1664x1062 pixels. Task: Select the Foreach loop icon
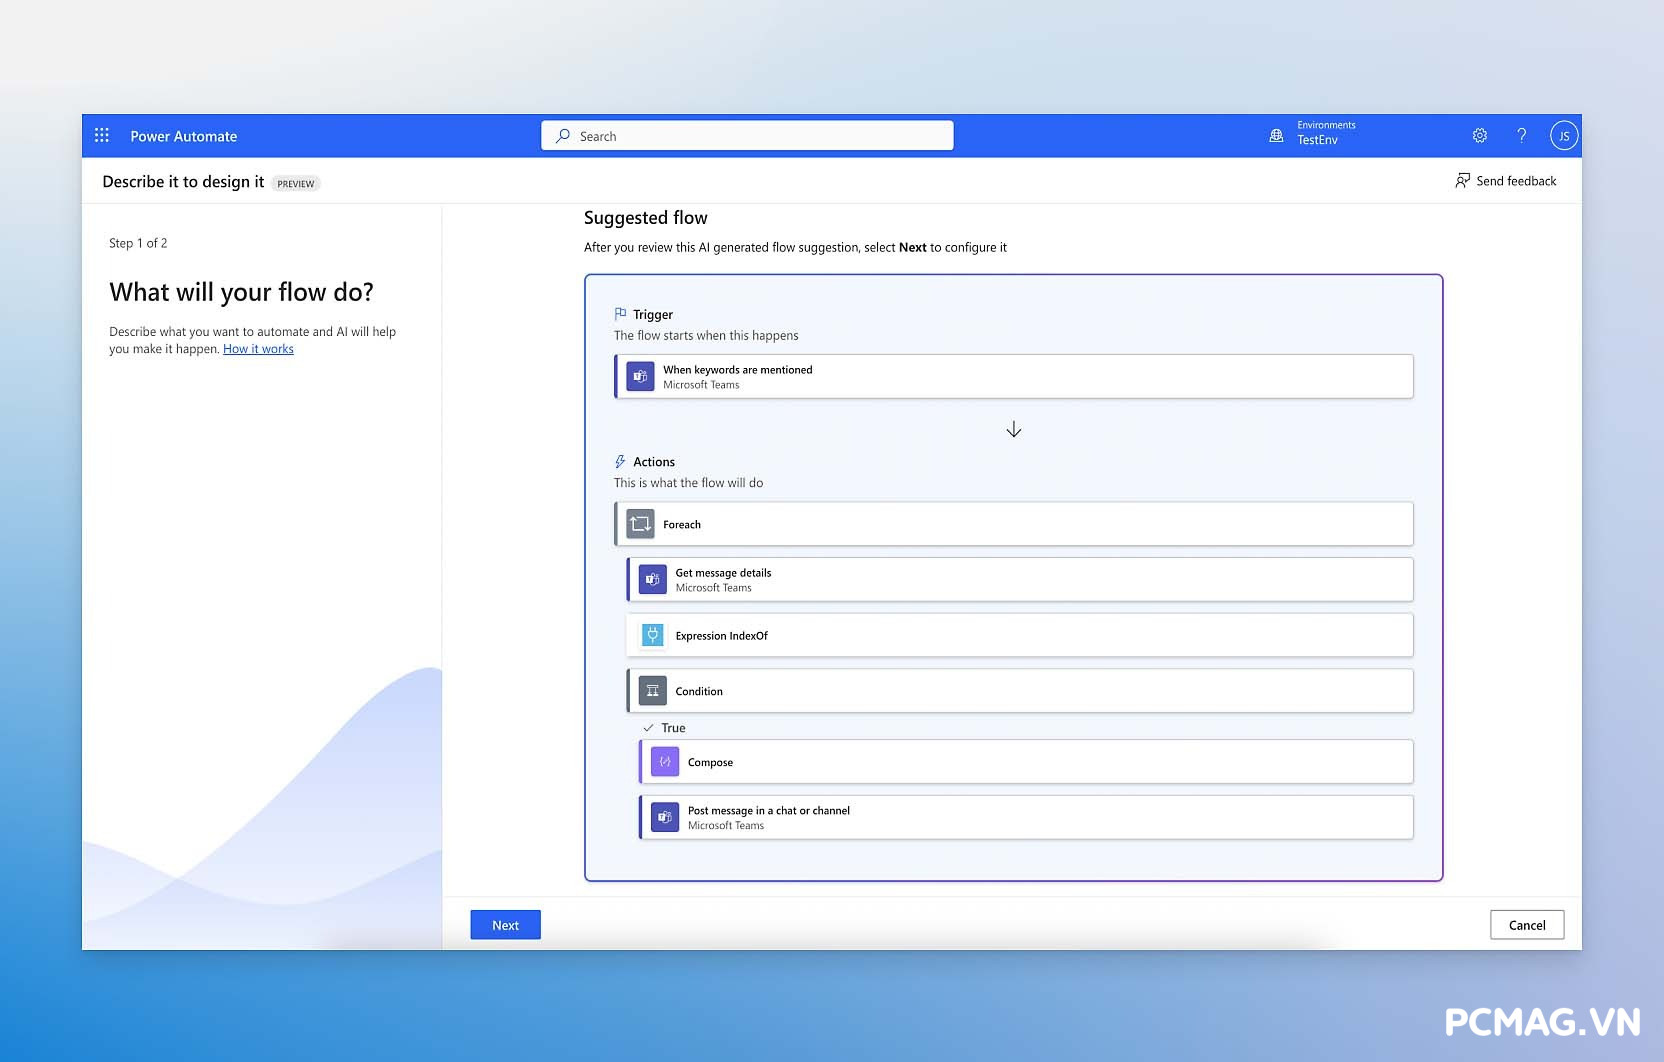point(639,523)
